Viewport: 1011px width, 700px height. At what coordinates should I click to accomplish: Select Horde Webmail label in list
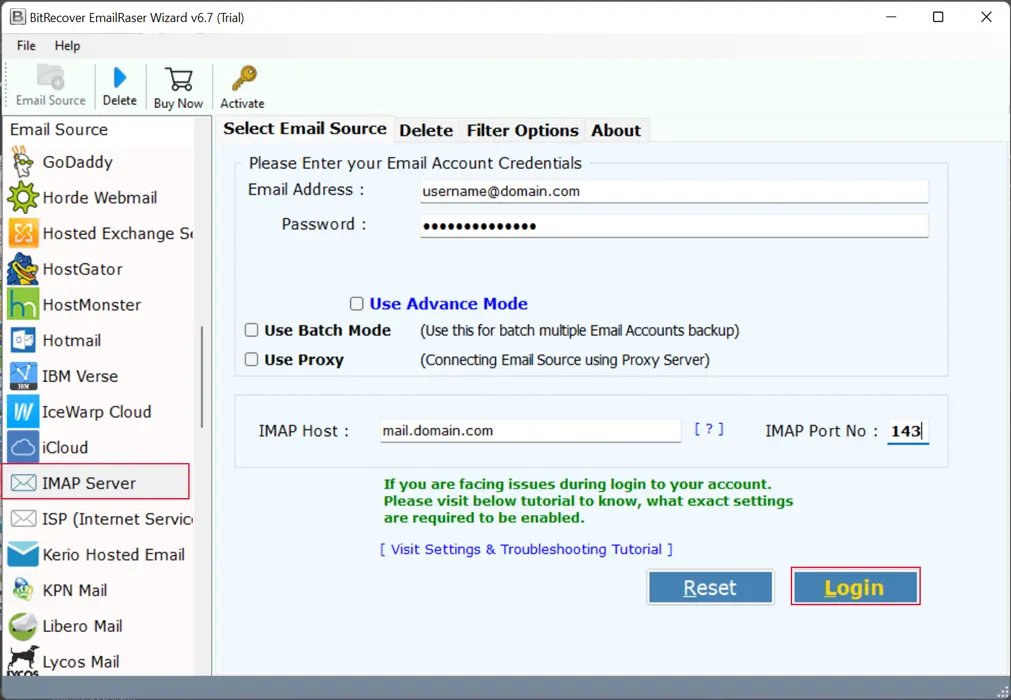(99, 197)
